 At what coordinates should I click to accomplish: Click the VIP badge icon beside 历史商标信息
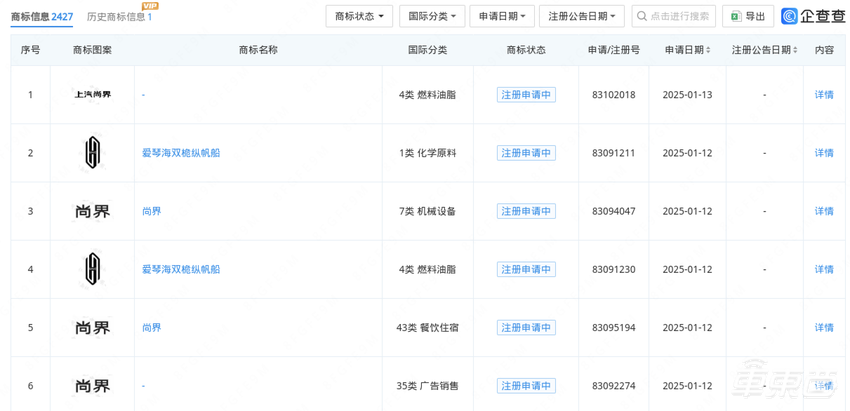[150, 6]
